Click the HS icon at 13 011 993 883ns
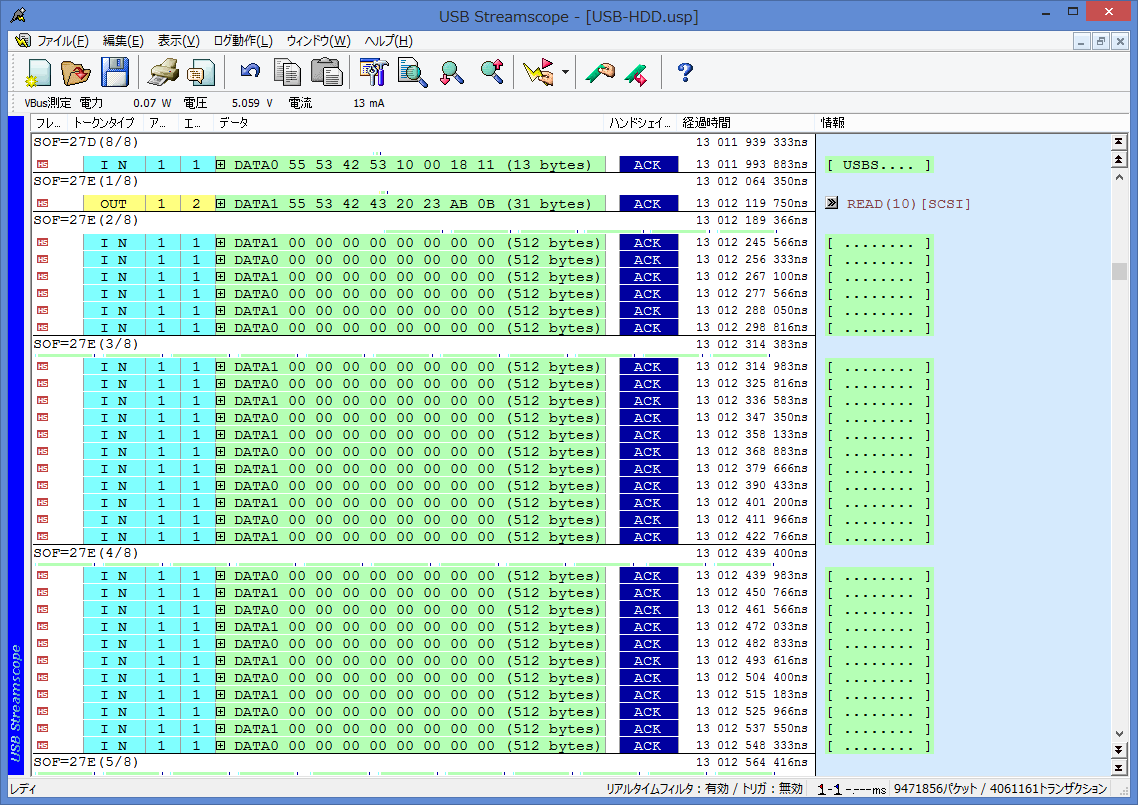The height and width of the screenshot is (805, 1138). point(43,165)
